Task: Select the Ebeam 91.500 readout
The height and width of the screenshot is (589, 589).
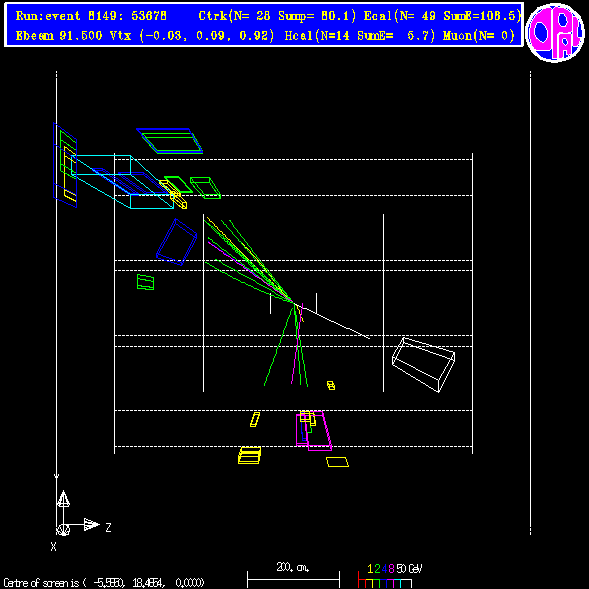Action: [x=59, y=36]
